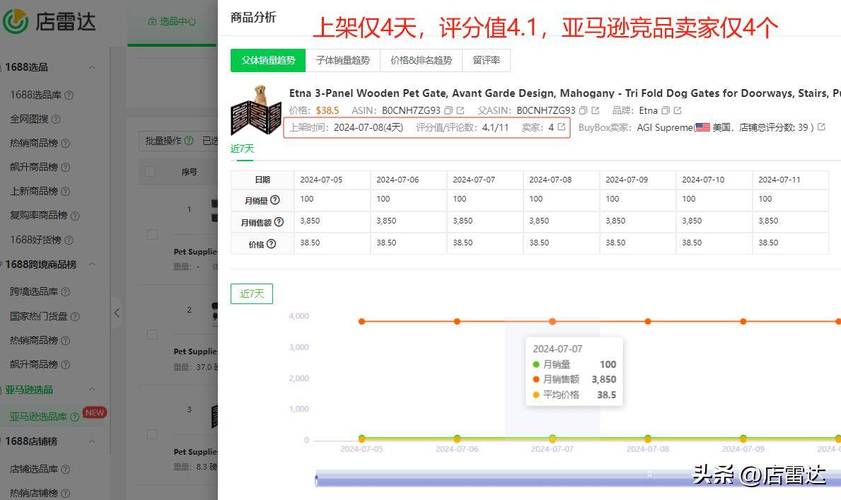Tick the checkbox for product row 3
This screenshot has height=500, width=841.
coord(152,434)
